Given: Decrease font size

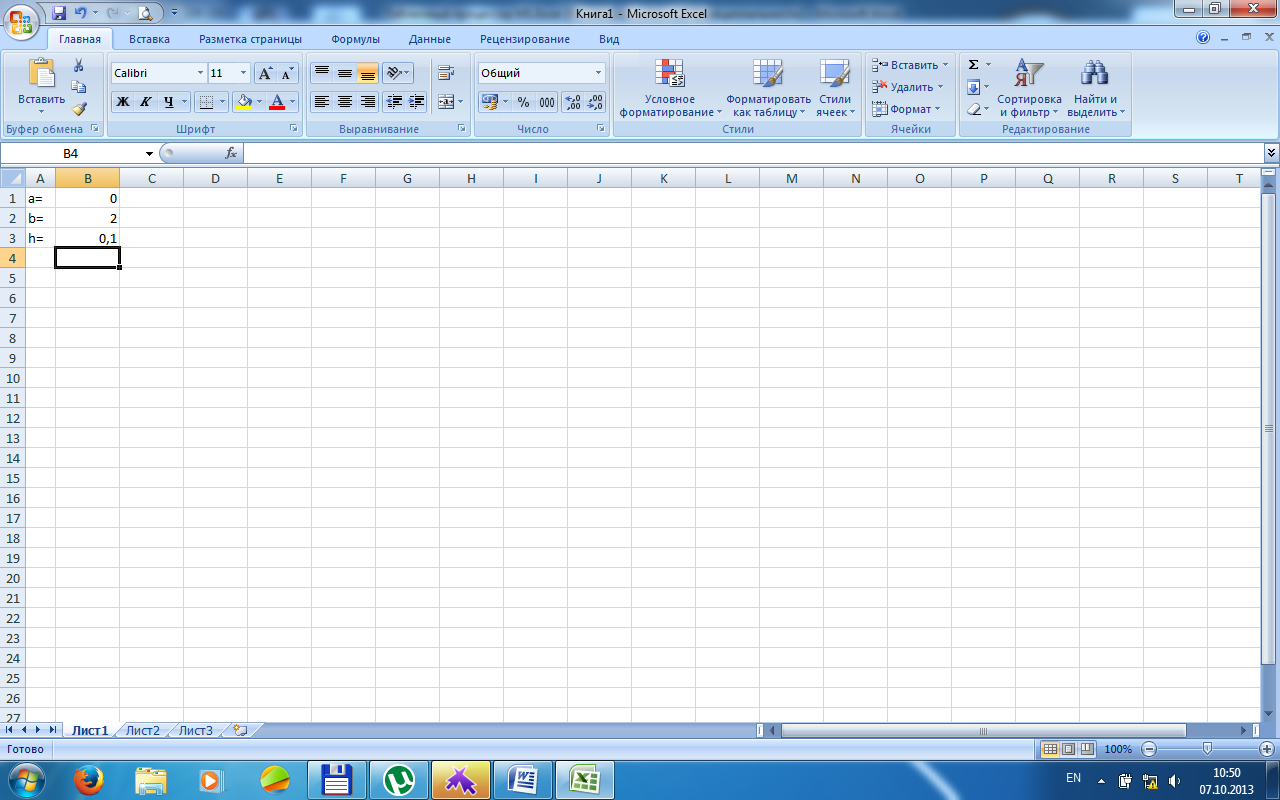Looking at the screenshot, I should (288, 73).
